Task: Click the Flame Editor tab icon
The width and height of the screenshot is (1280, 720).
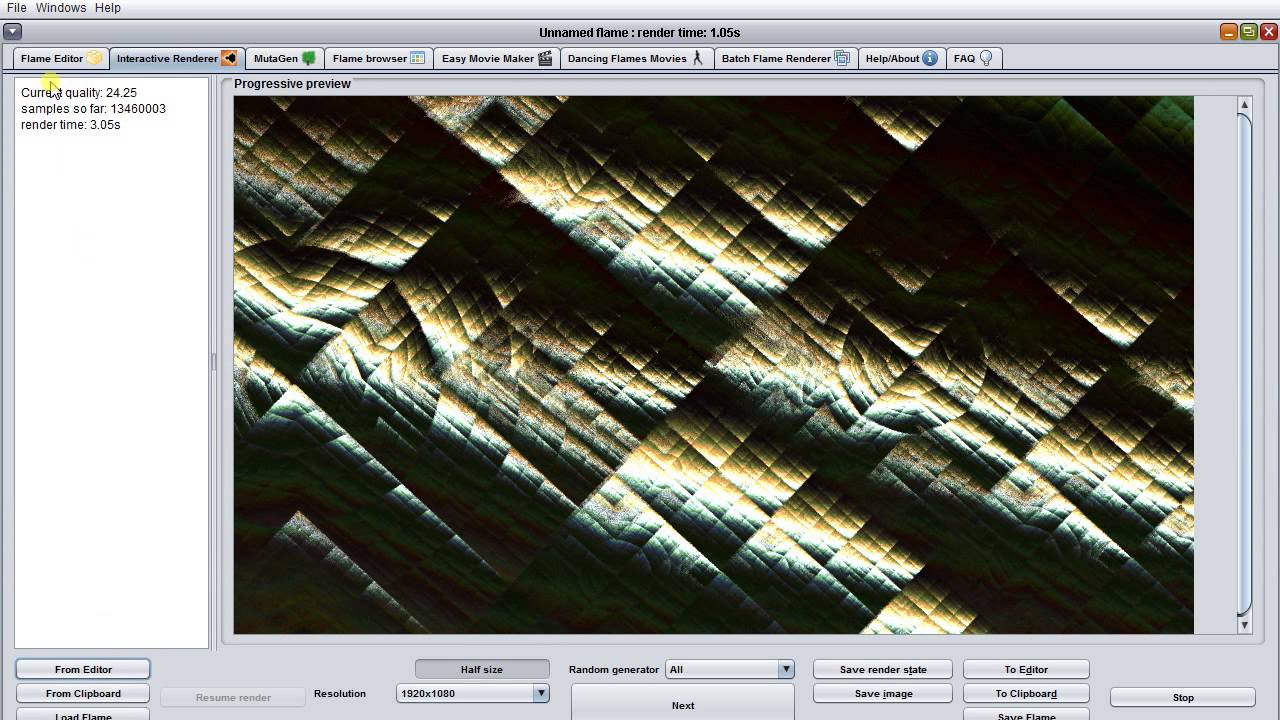Action: coord(94,58)
